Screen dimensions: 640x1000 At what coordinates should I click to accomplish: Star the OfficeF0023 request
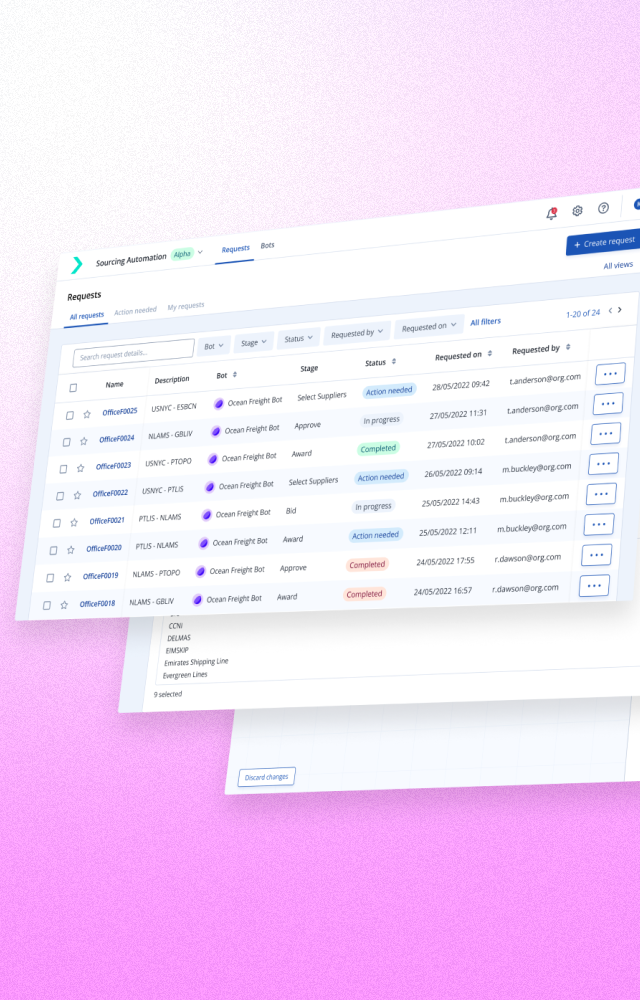coord(80,468)
